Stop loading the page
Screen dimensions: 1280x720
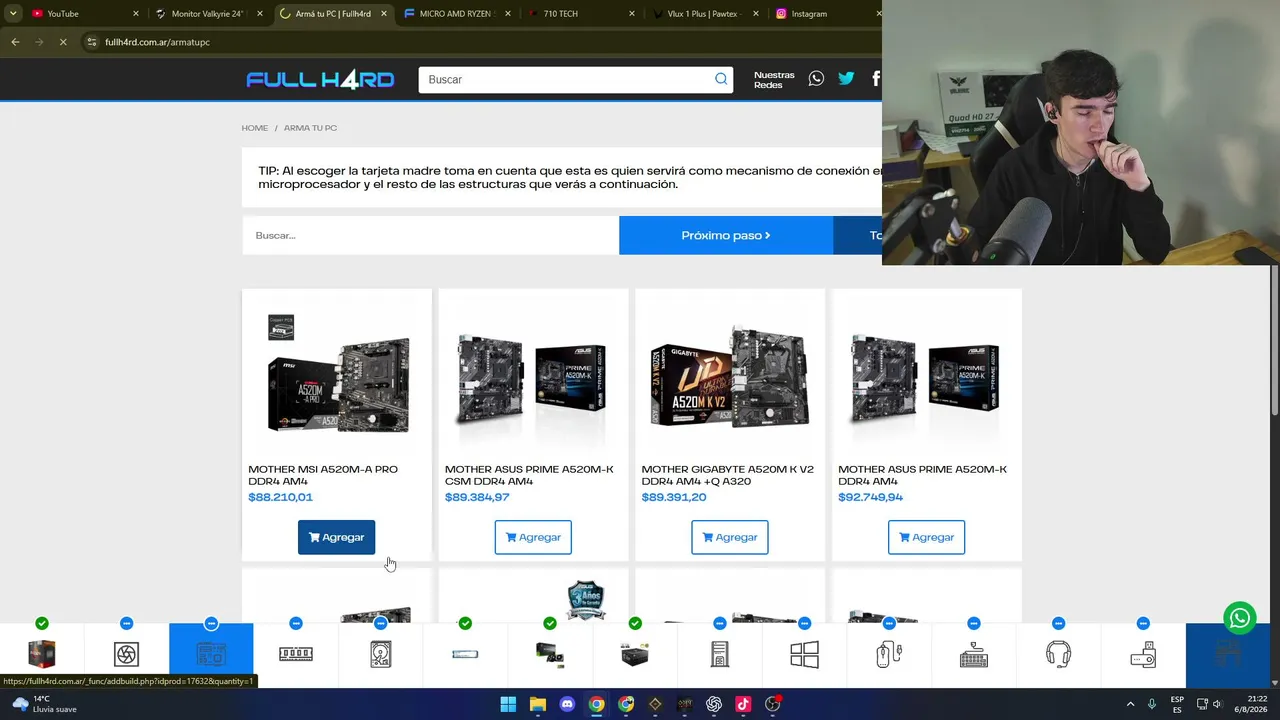click(62, 42)
